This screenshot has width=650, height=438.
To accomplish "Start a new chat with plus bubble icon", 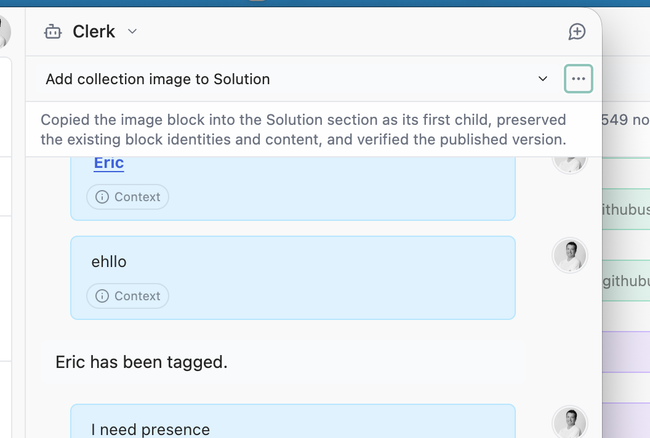I will click(577, 31).
